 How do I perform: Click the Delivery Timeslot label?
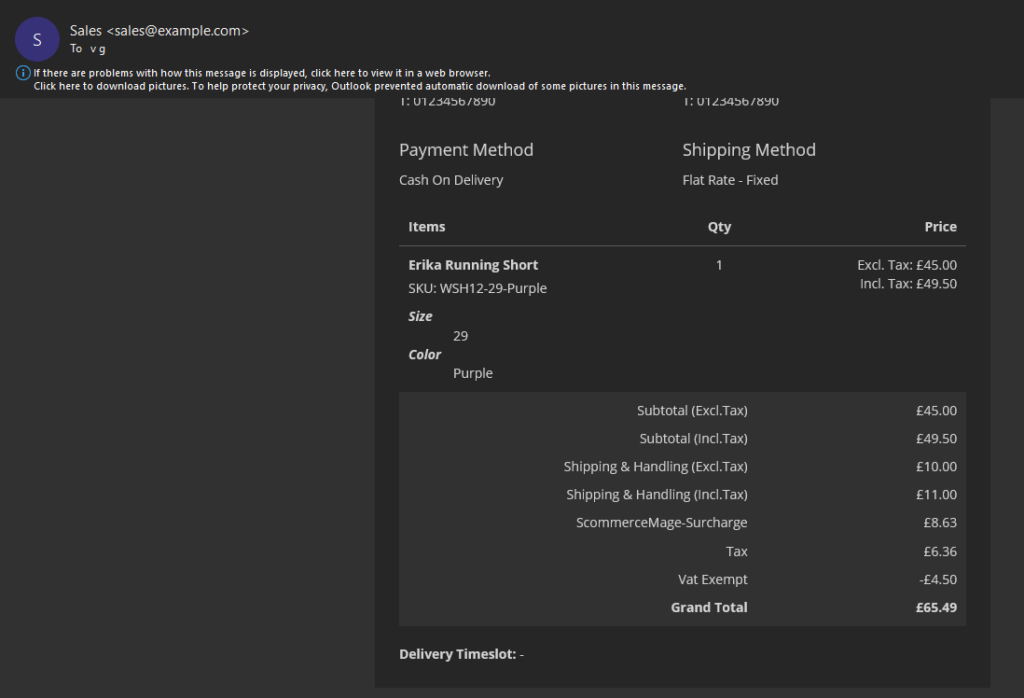(x=457, y=654)
